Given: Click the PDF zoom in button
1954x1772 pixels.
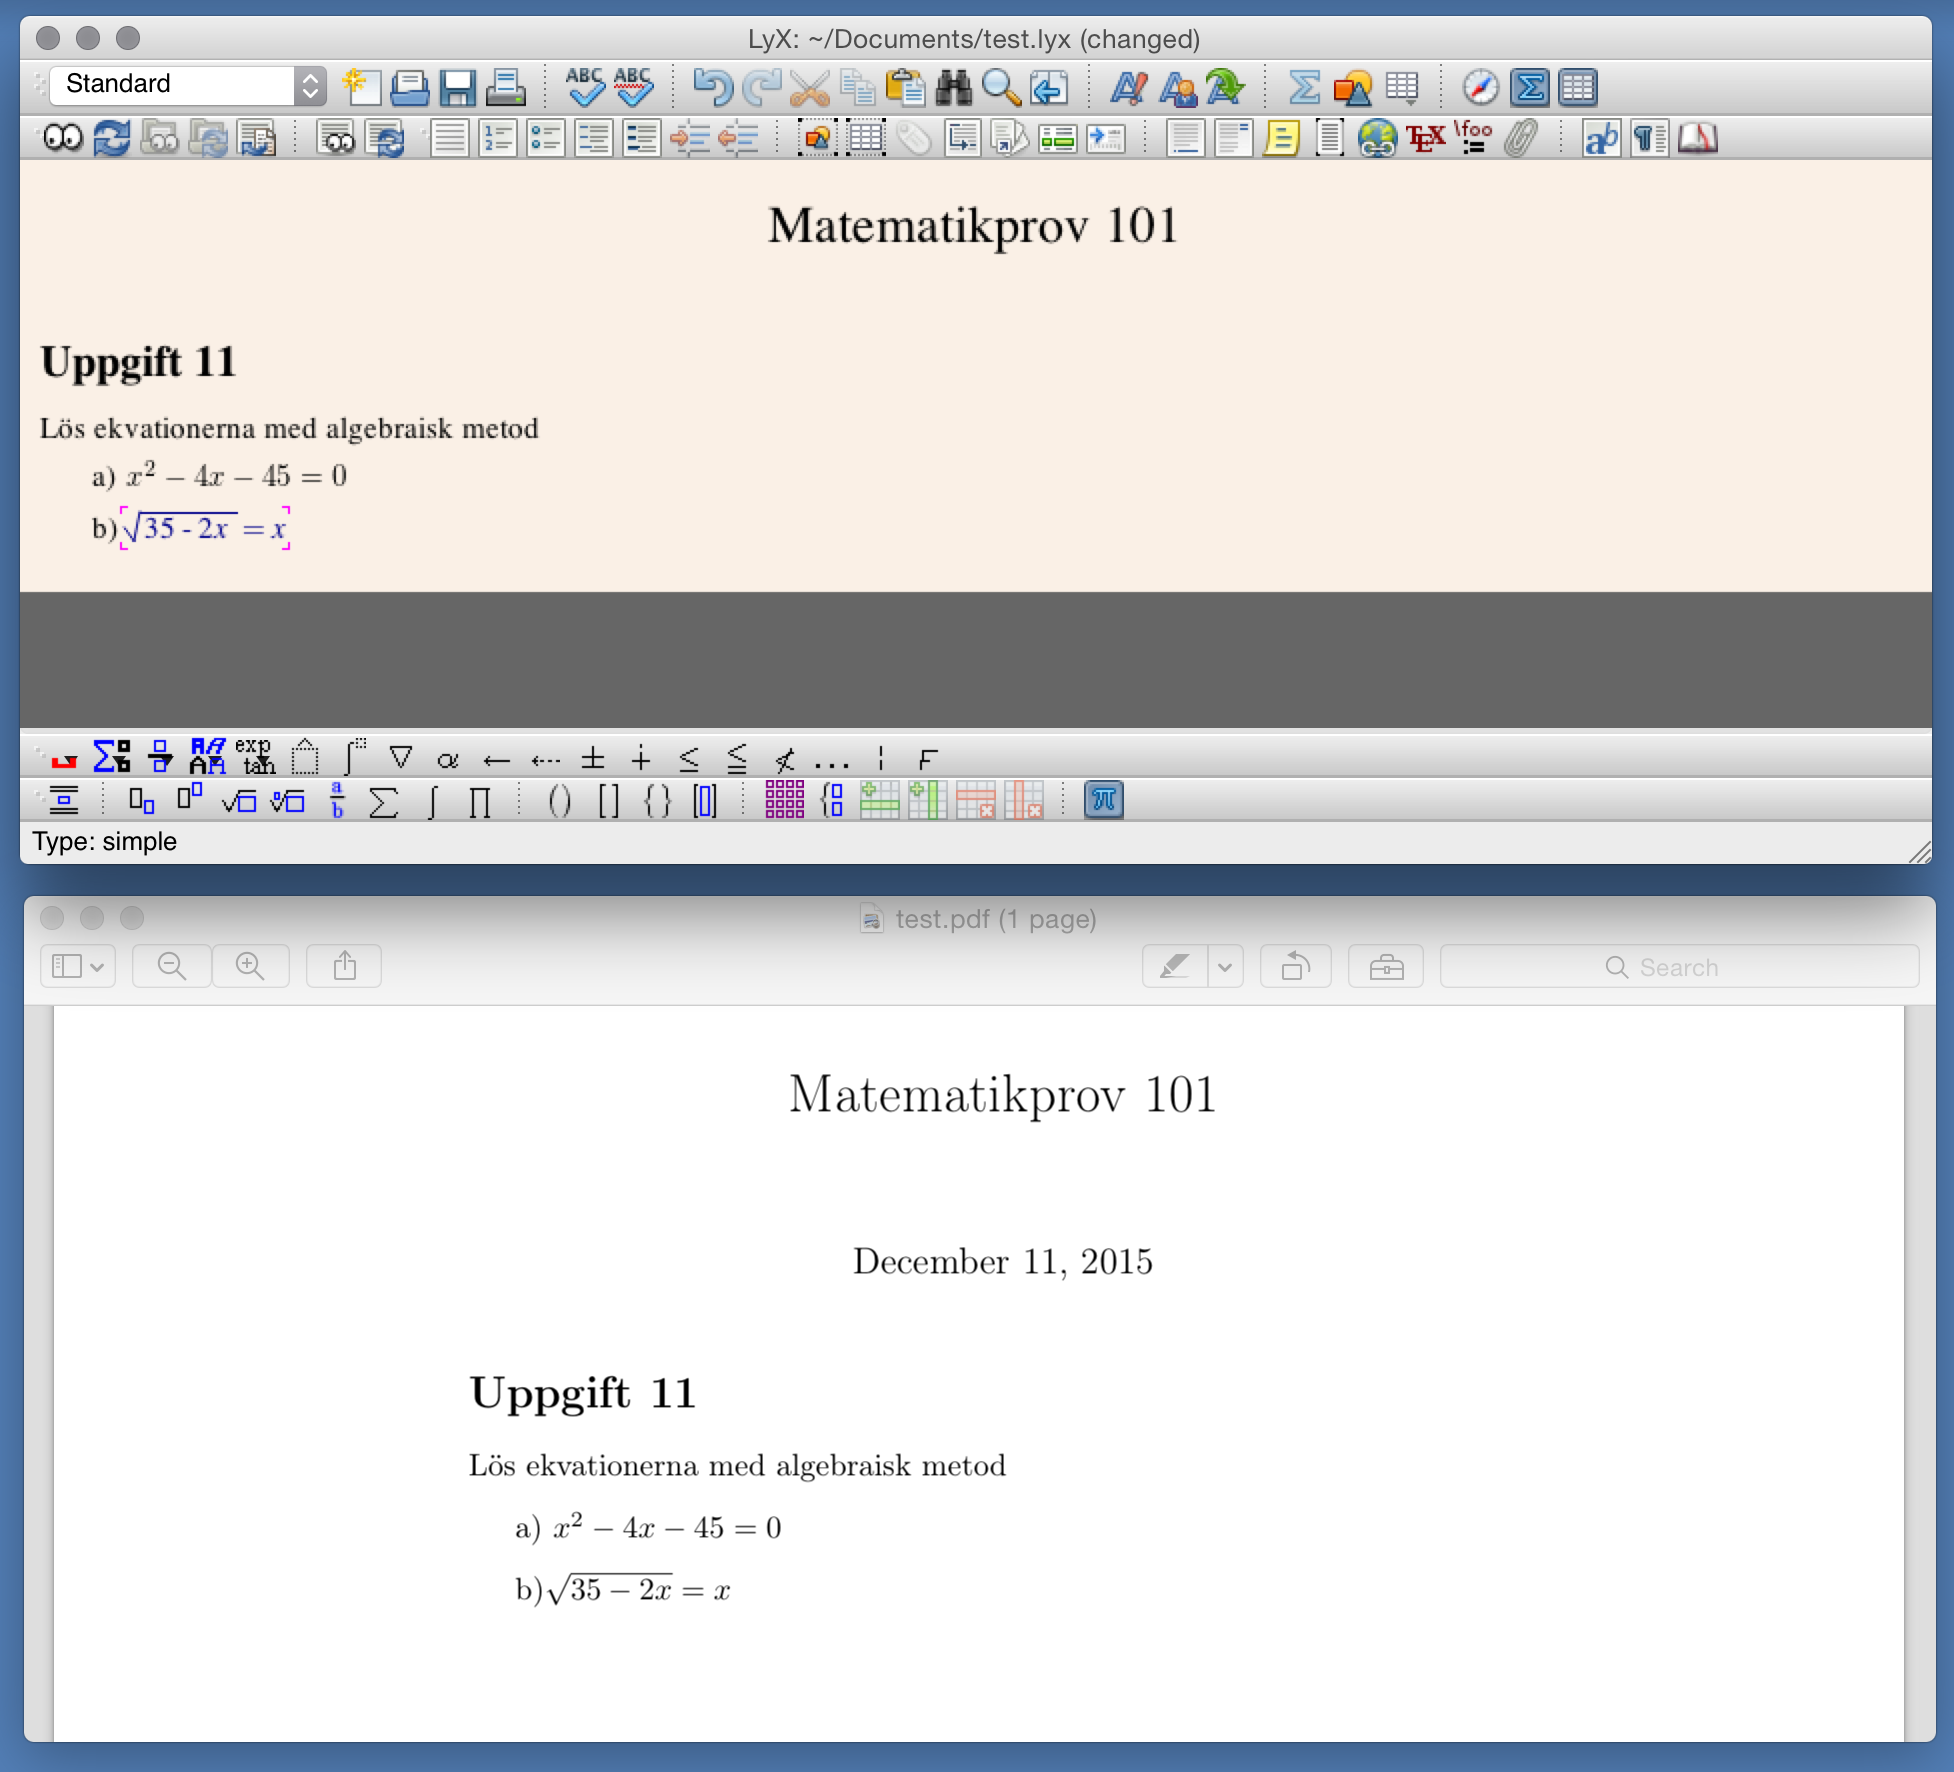Looking at the screenshot, I should (x=252, y=967).
